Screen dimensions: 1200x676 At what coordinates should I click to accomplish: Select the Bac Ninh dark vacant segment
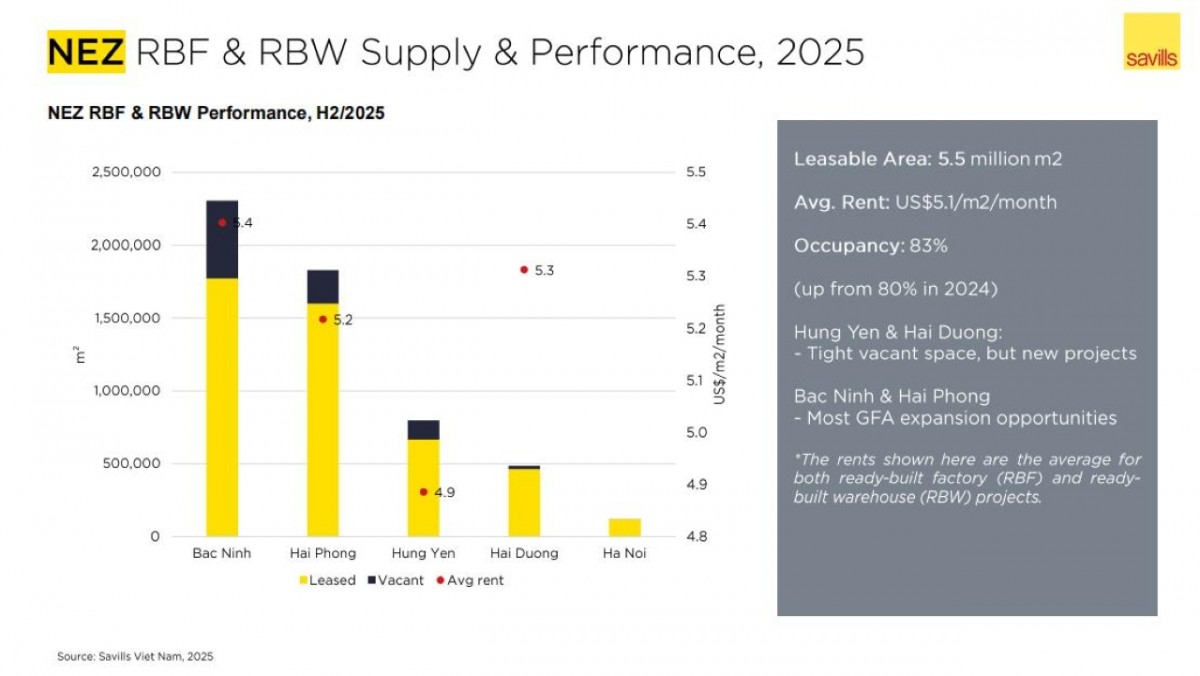(x=222, y=240)
